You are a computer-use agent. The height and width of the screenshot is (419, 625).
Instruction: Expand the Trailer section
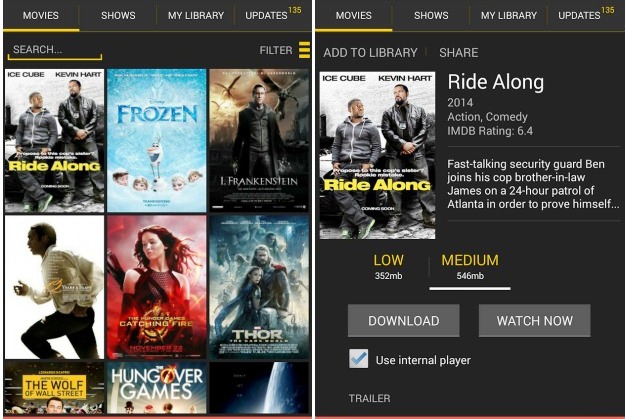coord(369,398)
